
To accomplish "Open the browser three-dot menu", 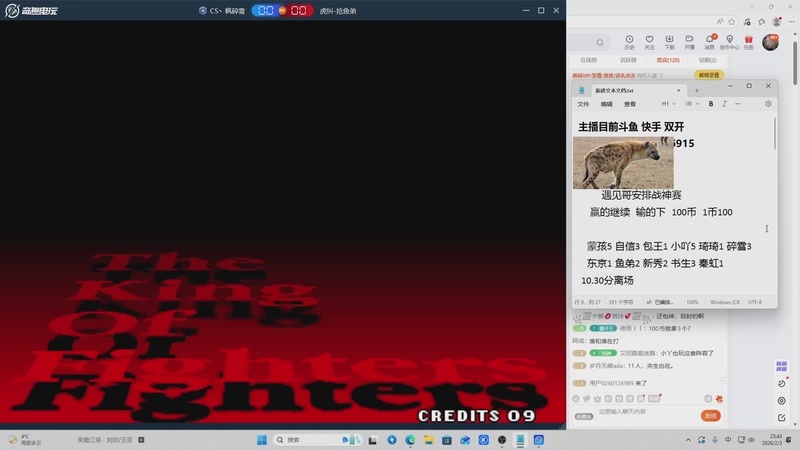I will point(791,21).
